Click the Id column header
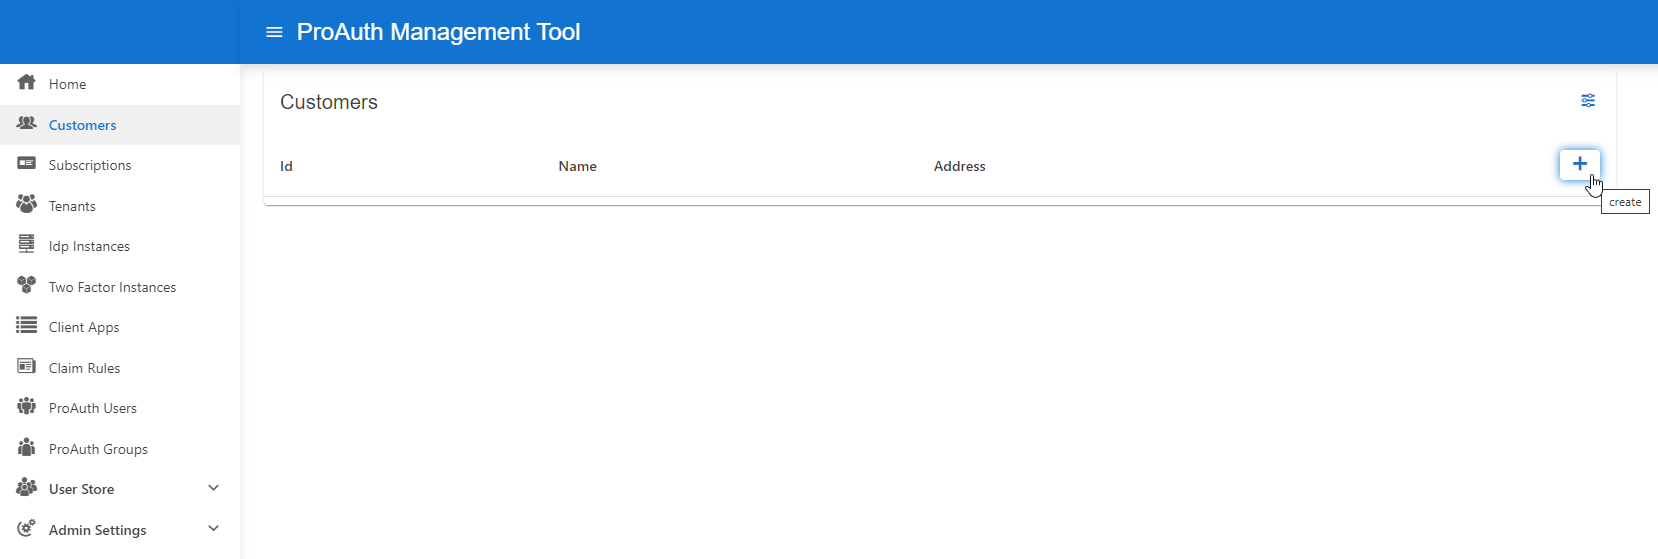The image size is (1658, 559). pyautogui.click(x=286, y=166)
